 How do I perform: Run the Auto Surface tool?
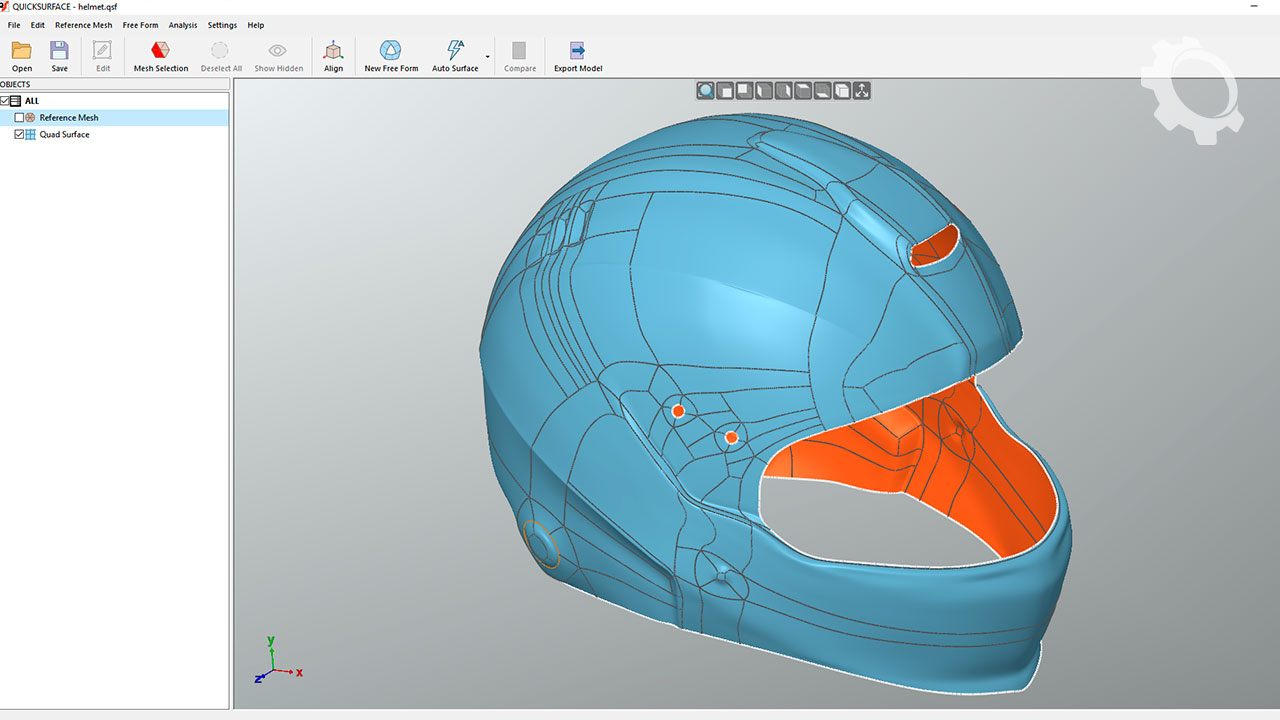pos(455,51)
